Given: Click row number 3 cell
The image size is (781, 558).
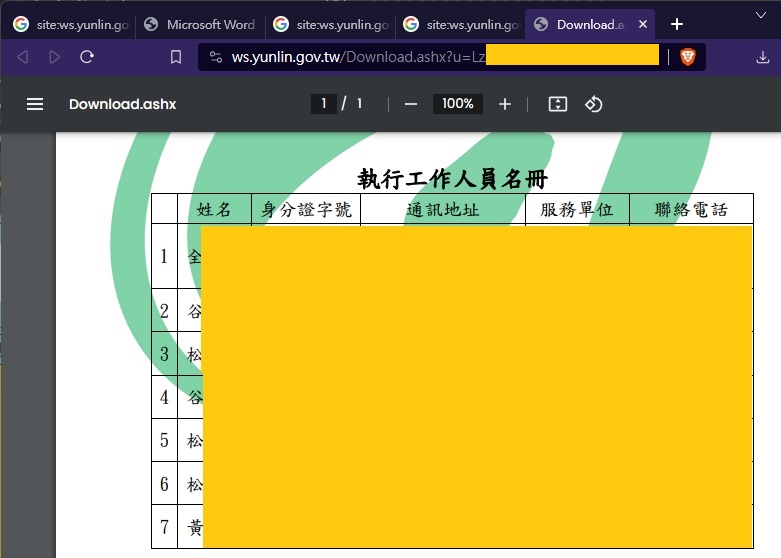Looking at the screenshot, I should click(164, 354).
